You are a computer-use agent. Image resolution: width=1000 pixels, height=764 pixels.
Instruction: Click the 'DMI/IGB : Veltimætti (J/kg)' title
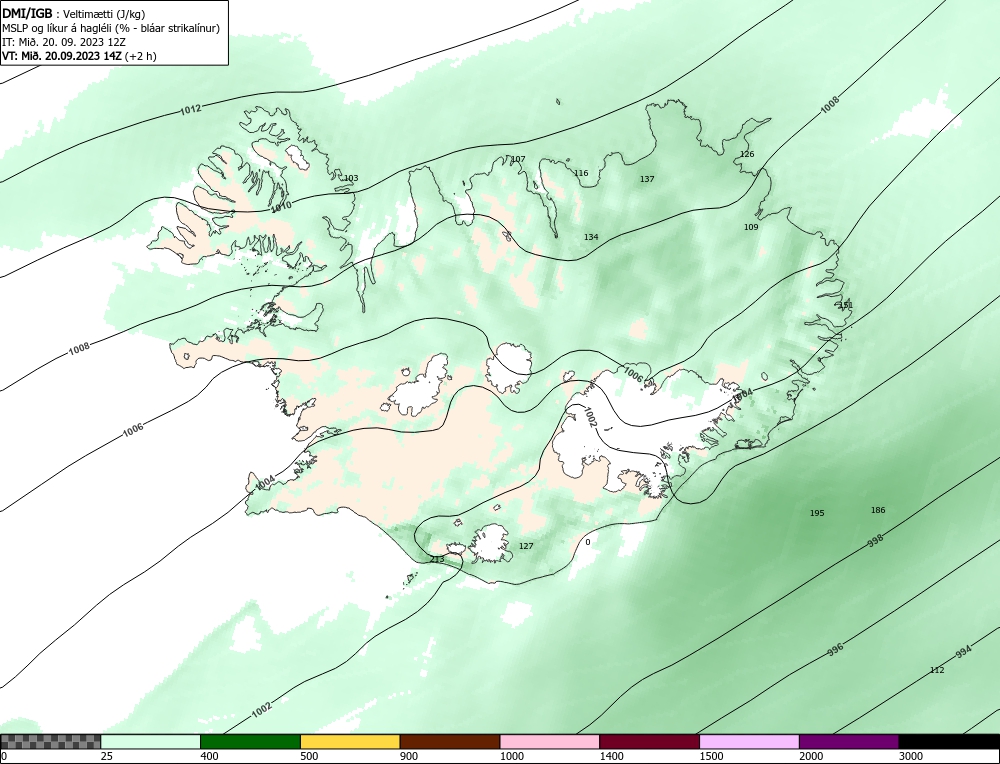click(73, 13)
